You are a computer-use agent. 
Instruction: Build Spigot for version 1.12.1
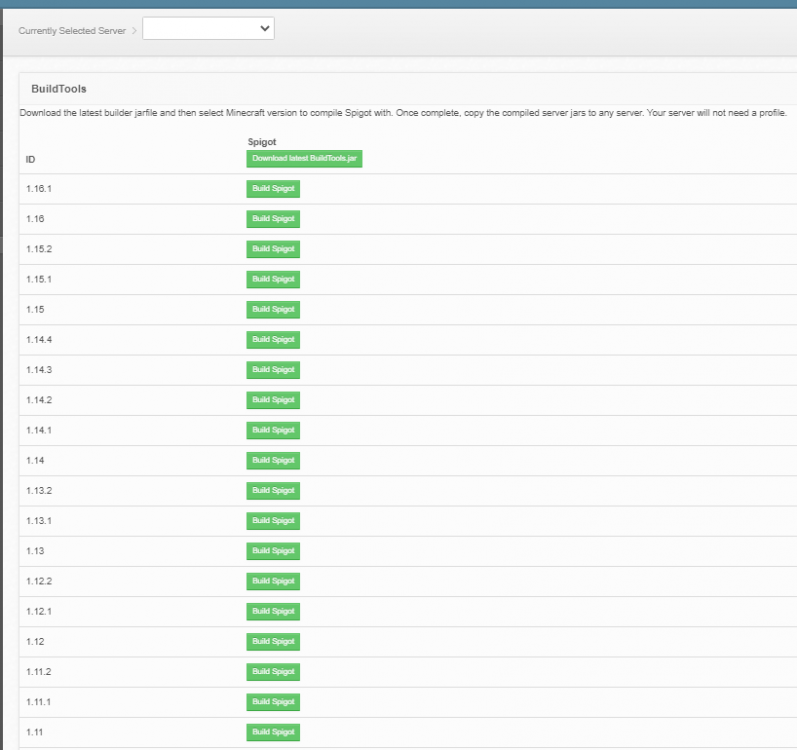coord(273,611)
